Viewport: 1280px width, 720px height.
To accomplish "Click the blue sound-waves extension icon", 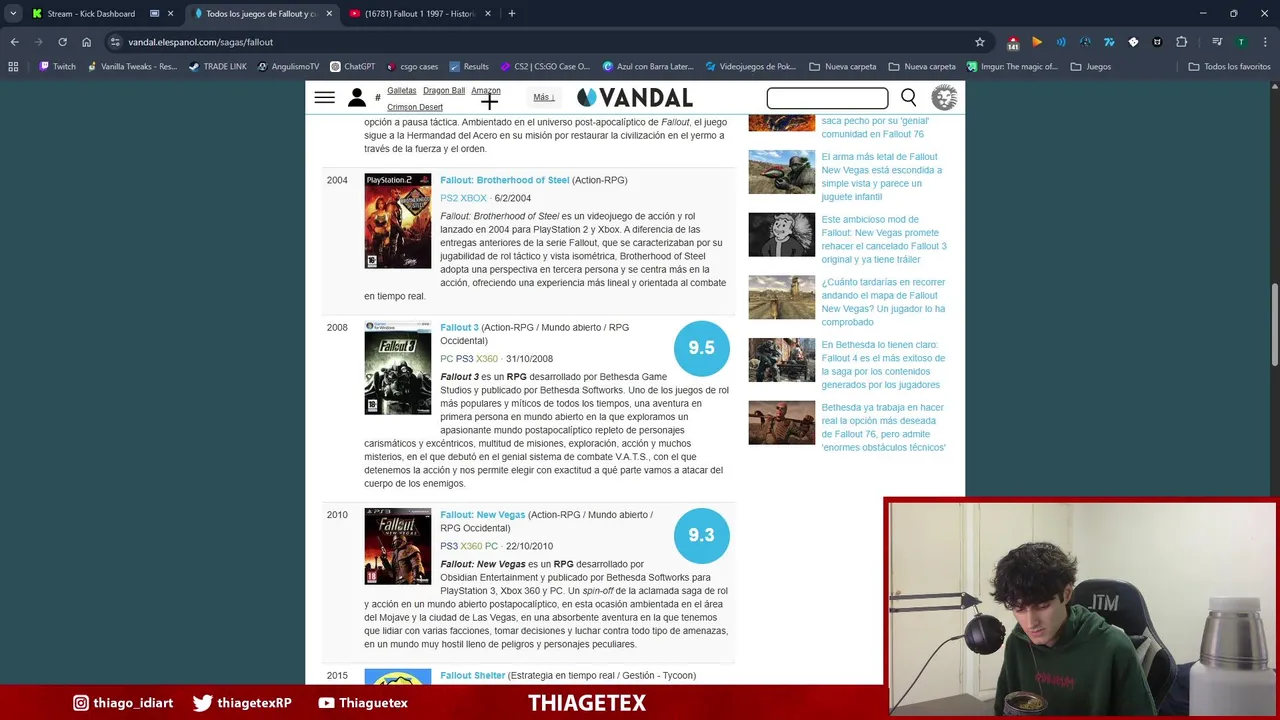I will (x=1061, y=42).
